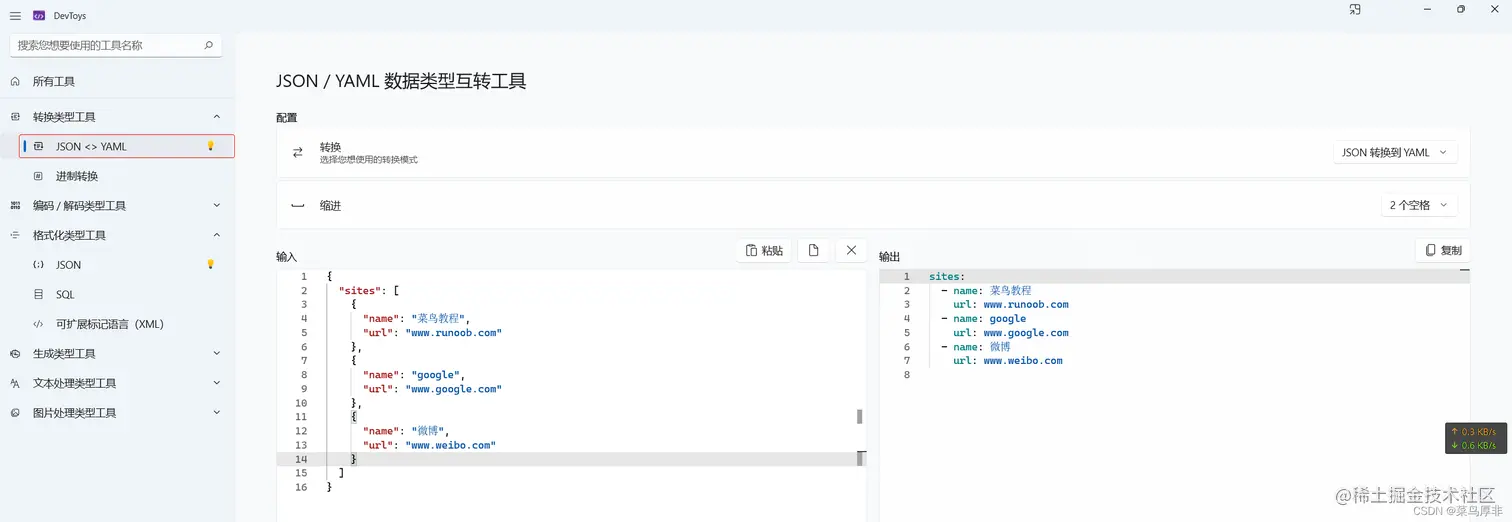Viewport: 1512px width, 522px height.
Task: Click the 编码 / 解码 group icon
Action: point(14,206)
